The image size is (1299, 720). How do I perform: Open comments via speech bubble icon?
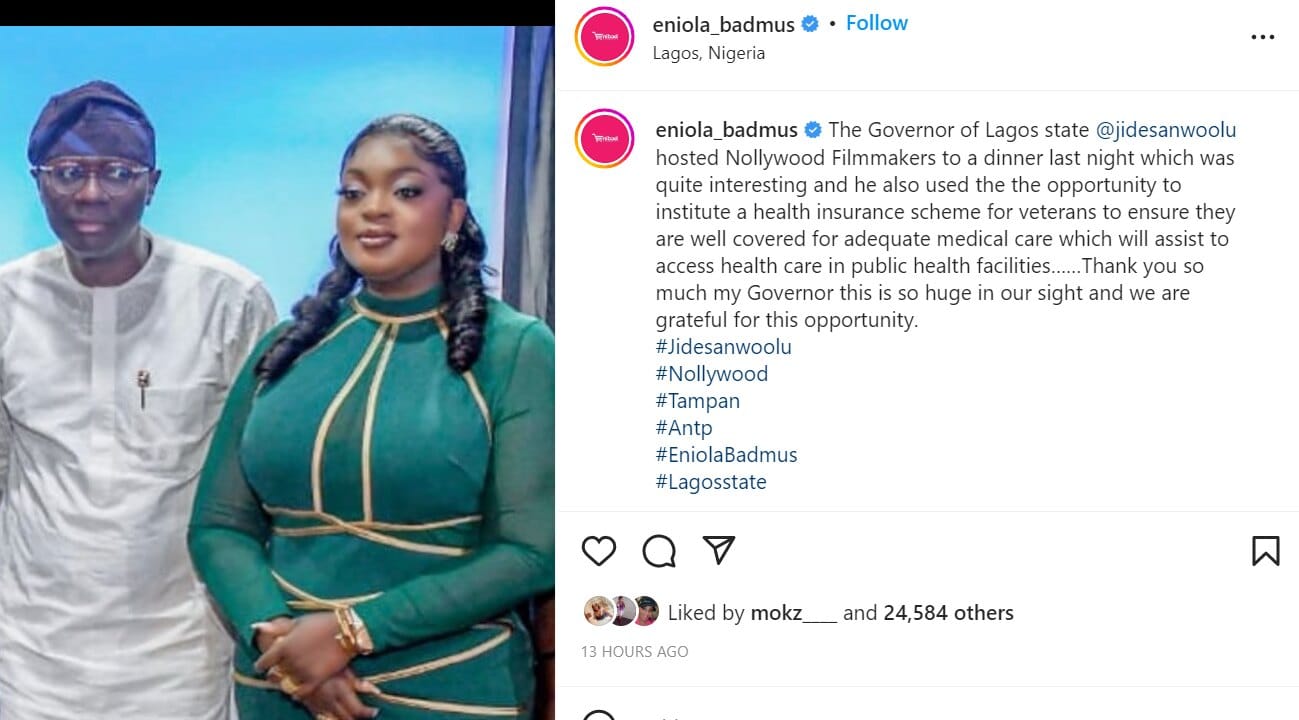coord(659,551)
